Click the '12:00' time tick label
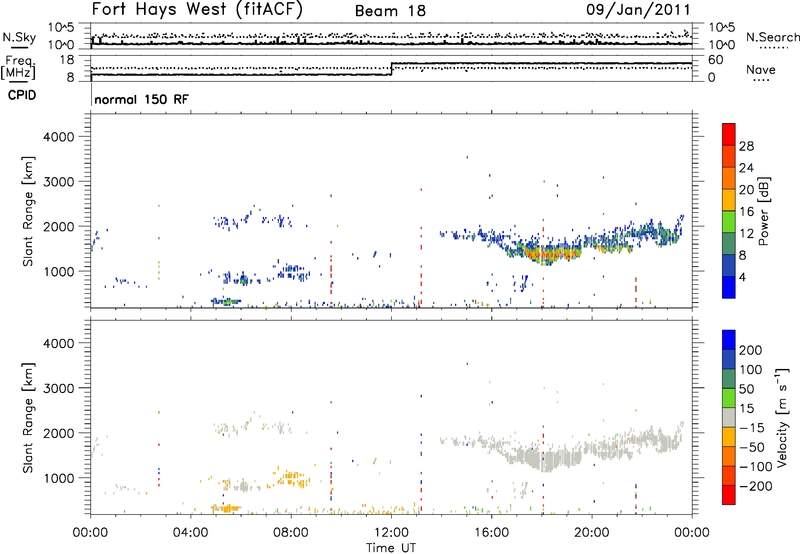 point(391,533)
